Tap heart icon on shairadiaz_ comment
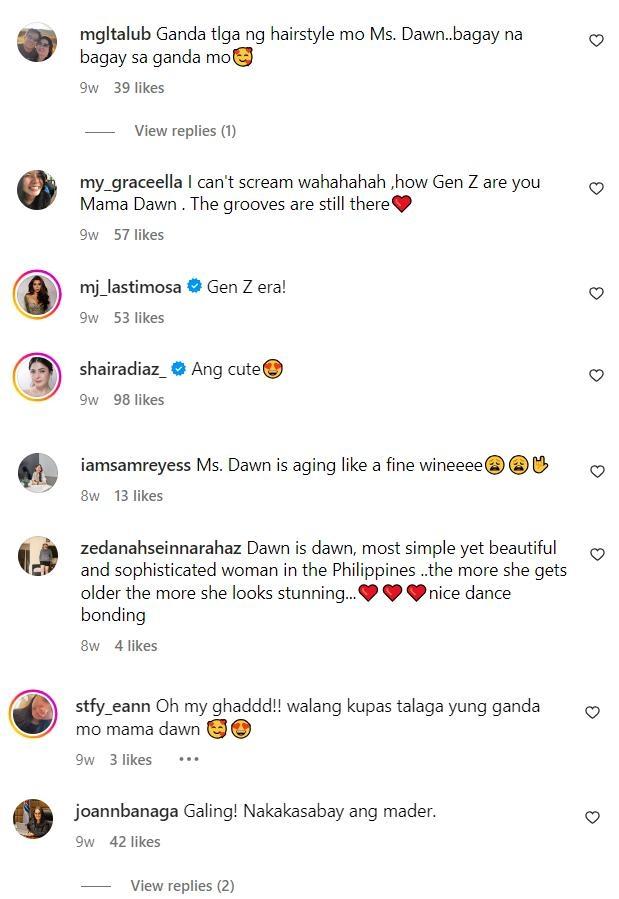 click(x=596, y=375)
